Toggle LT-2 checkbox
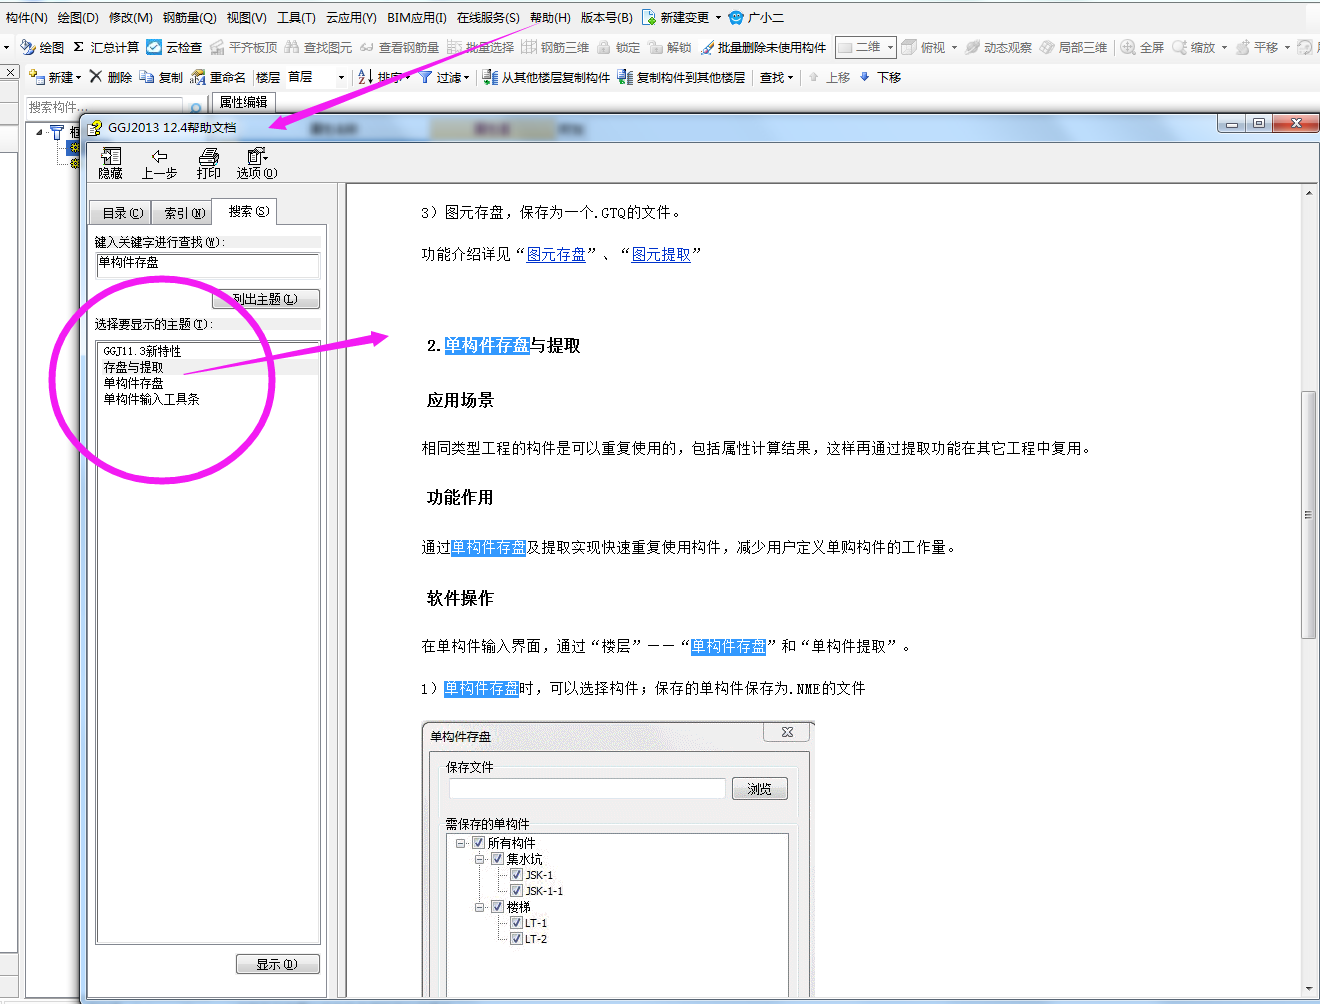 516,939
